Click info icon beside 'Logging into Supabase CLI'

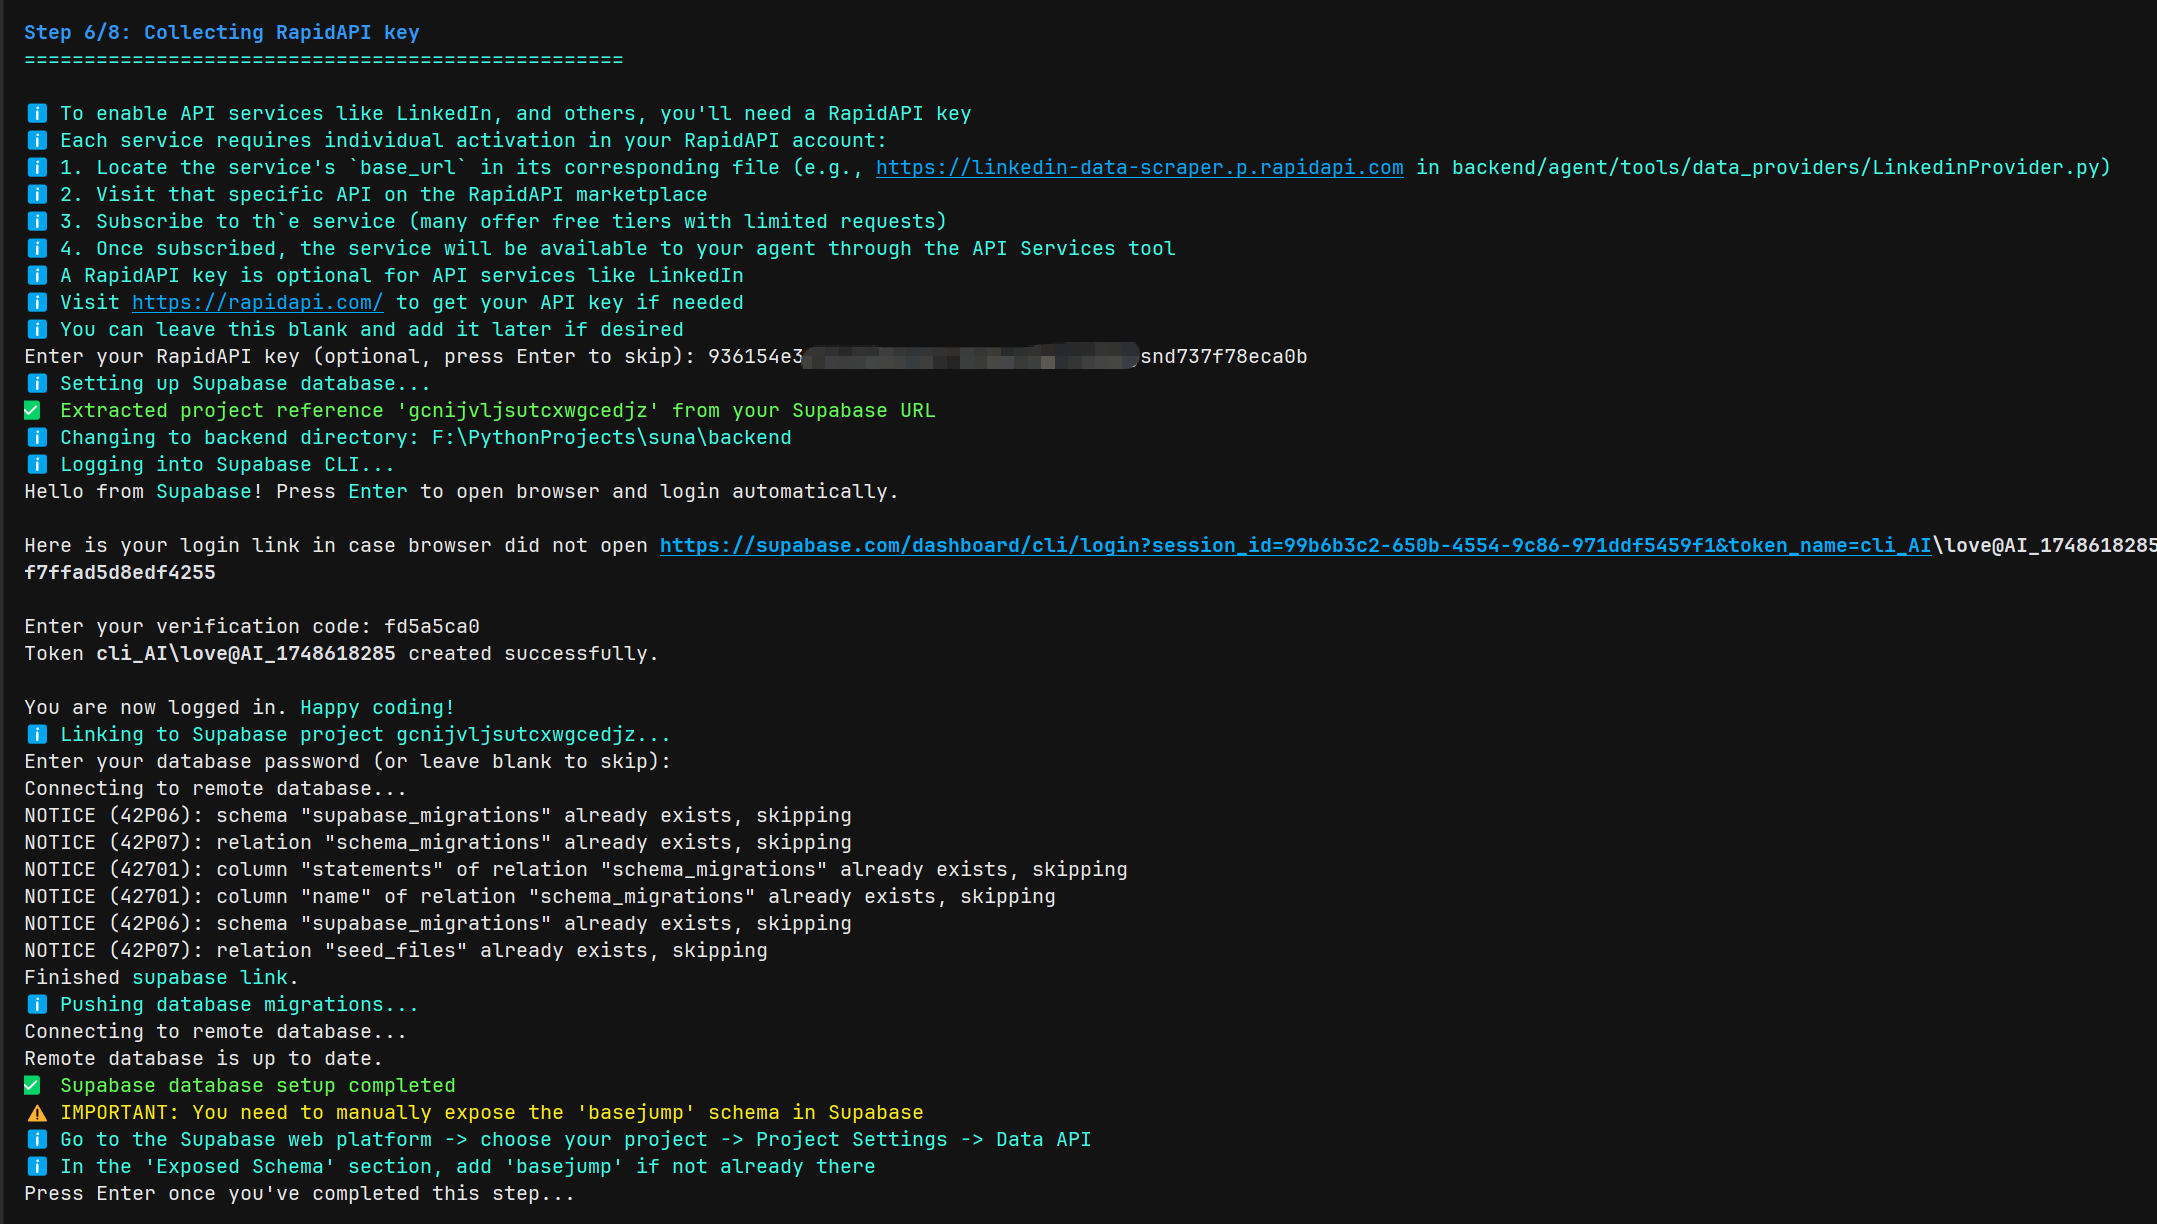coord(37,465)
